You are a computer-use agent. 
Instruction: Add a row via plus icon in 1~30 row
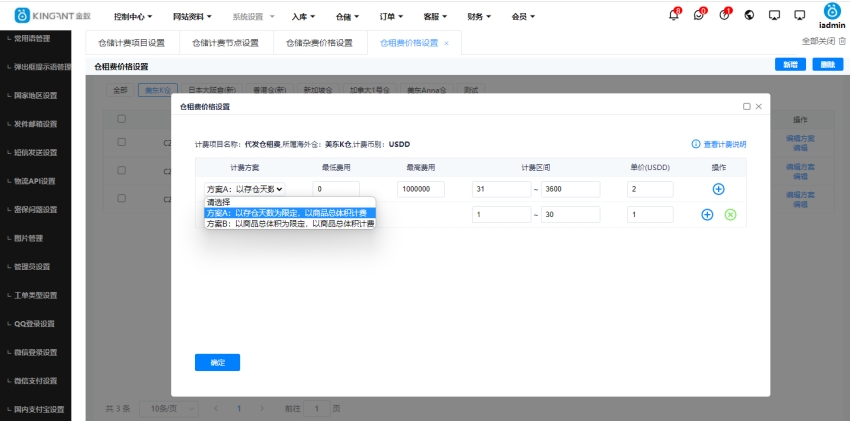(707, 215)
